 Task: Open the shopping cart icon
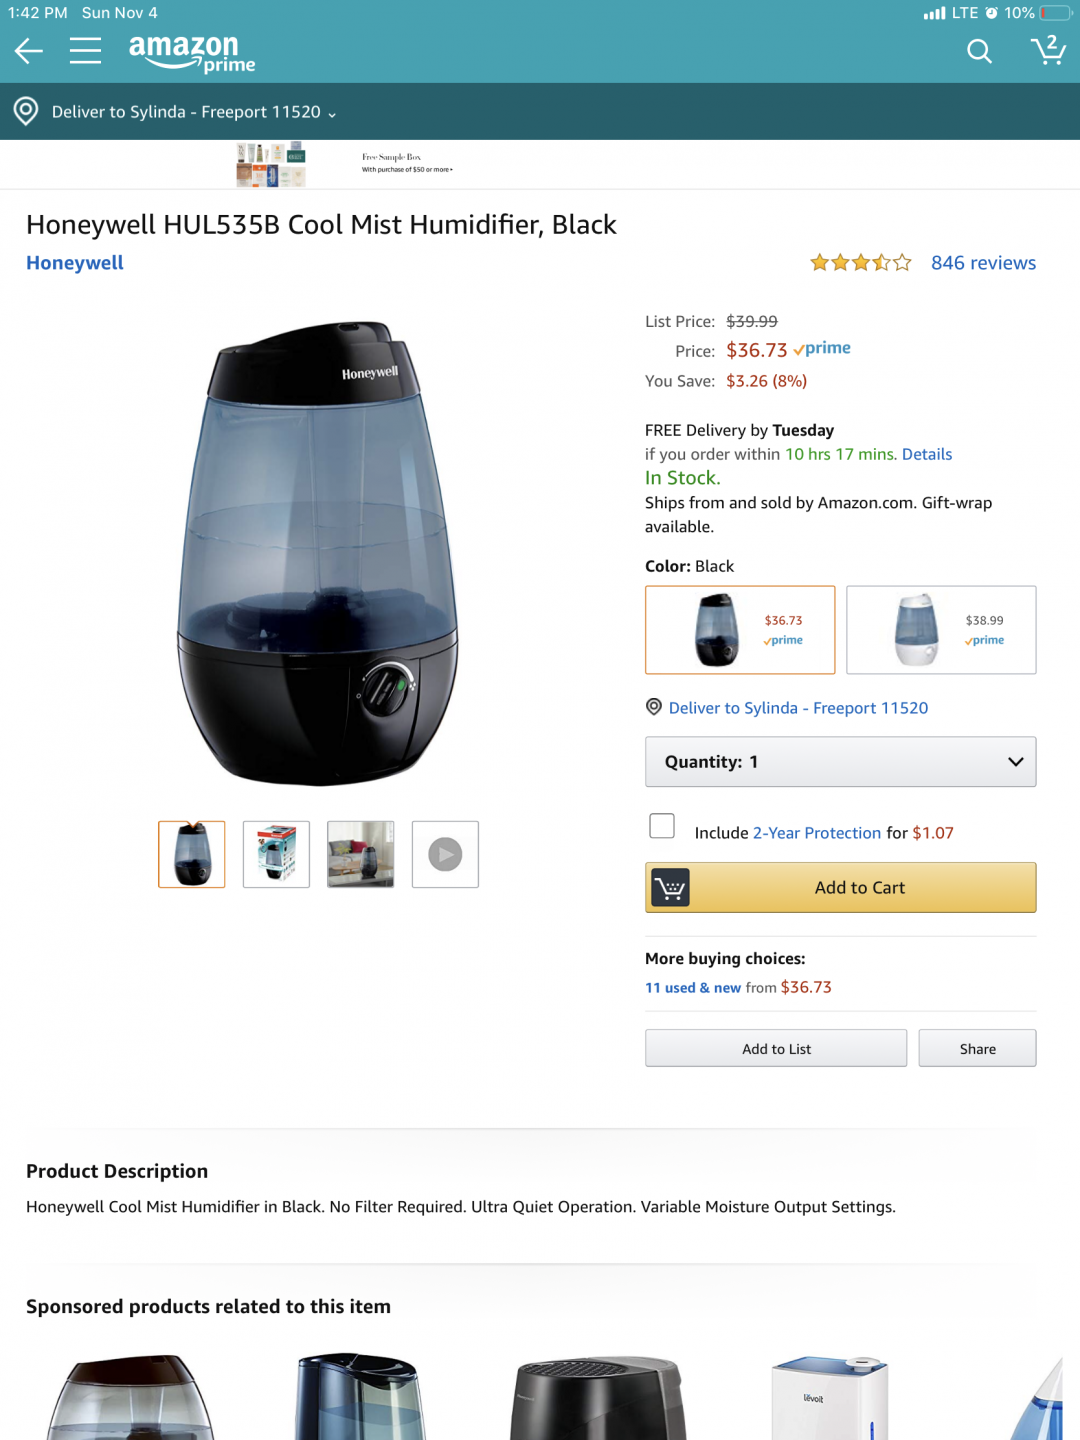pyautogui.click(x=1048, y=50)
